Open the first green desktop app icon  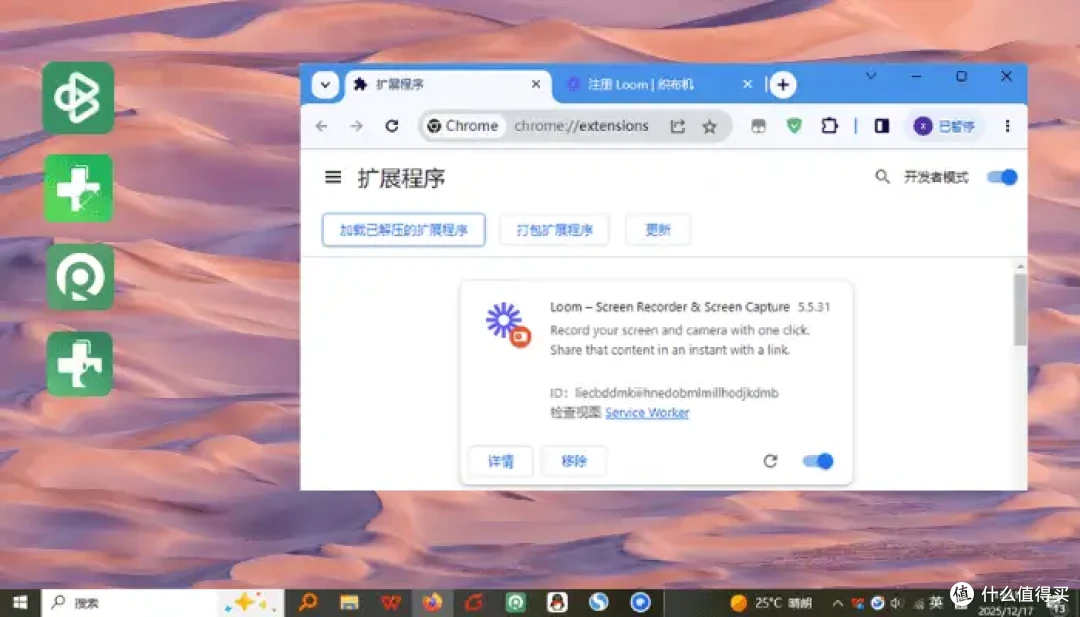(78, 98)
